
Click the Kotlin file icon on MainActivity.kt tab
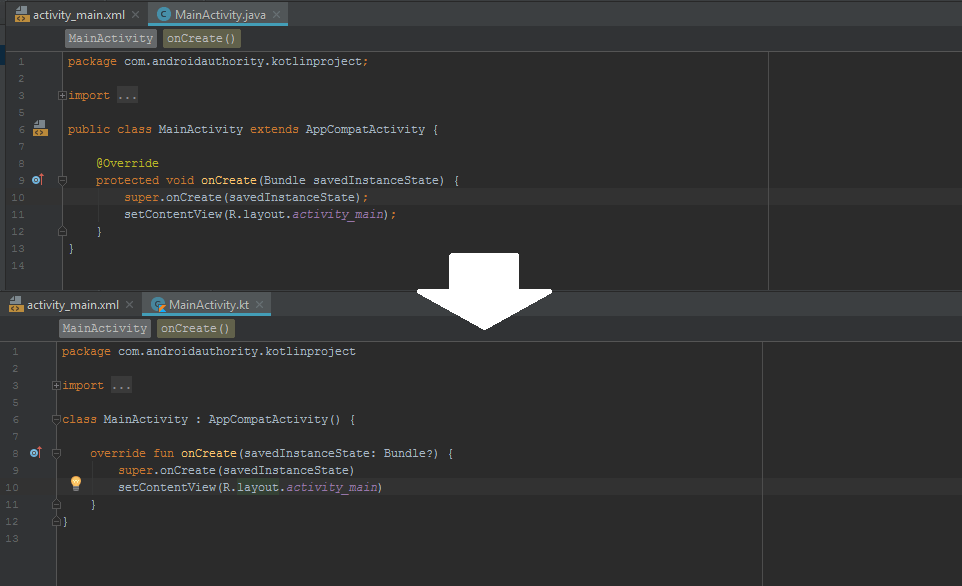pyautogui.click(x=157, y=303)
